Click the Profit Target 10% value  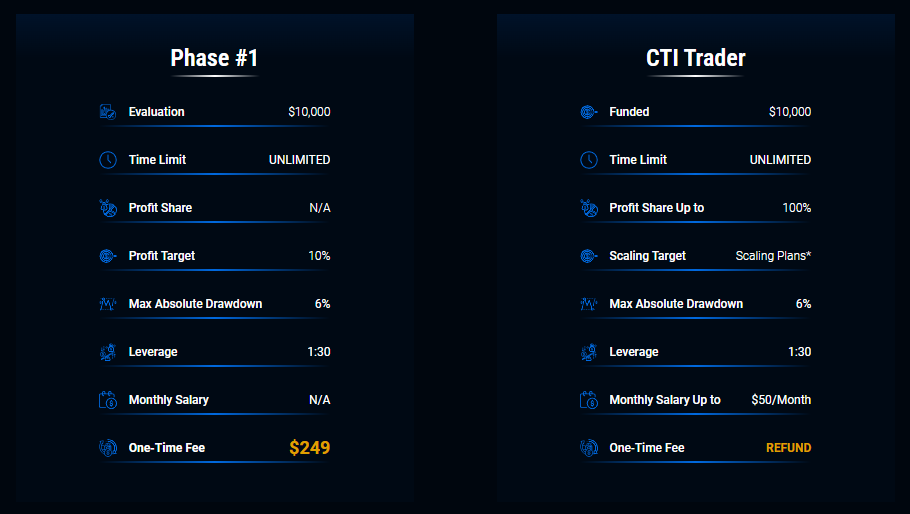coord(319,256)
